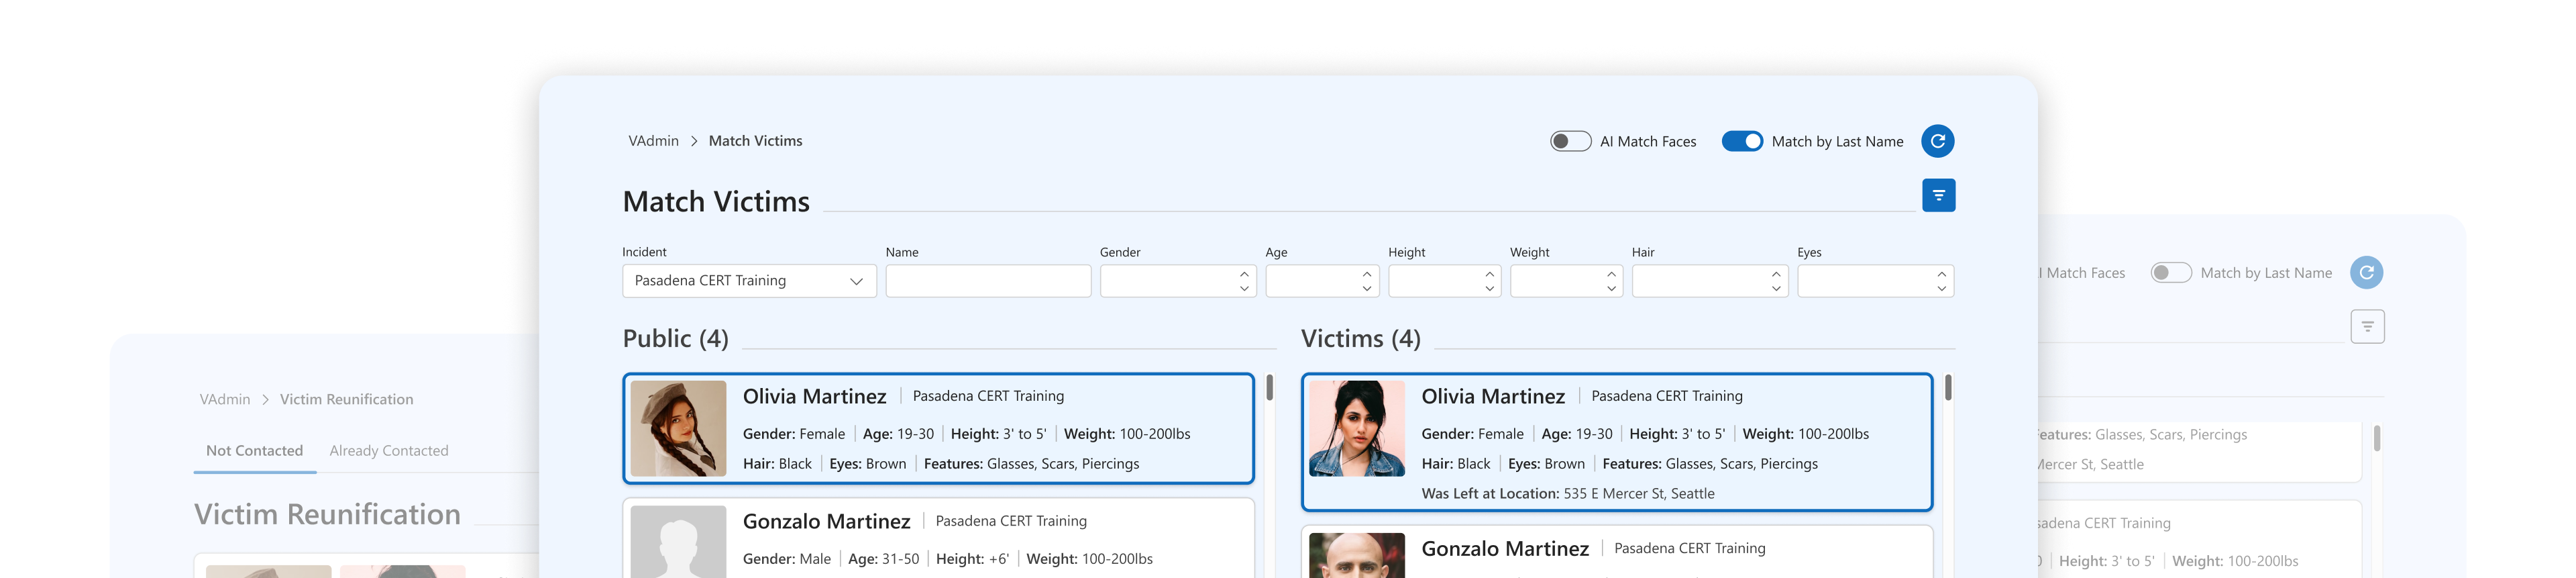Viewport: 2576px width, 578px height.
Task: Click Gonzalo Martinez photo in the Victims list
Action: point(1356,555)
